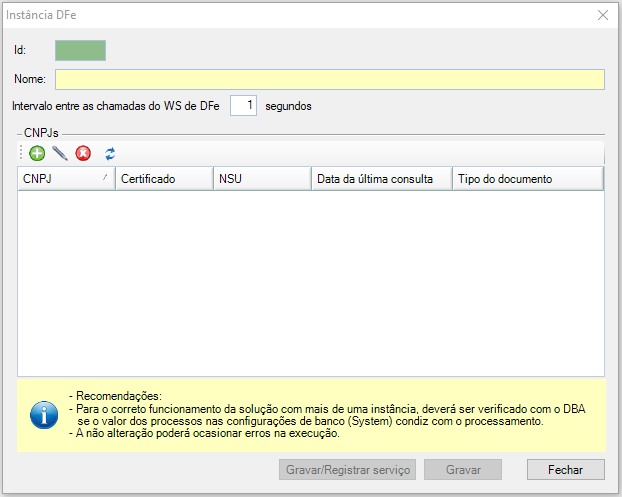This screenshot has width=622, height=497.
Task: Sort by NSU column header
Action: click(262, 179)
